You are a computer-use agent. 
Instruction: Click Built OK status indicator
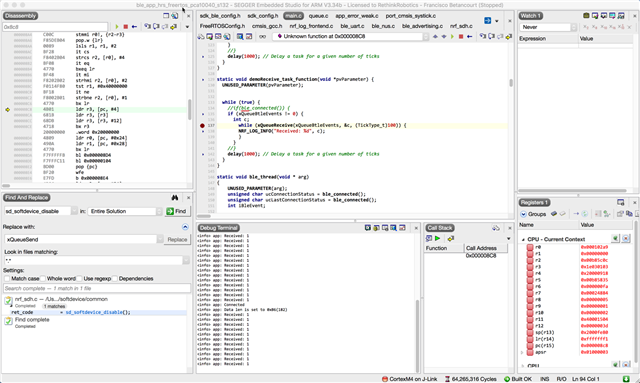(x=518, y=379)
